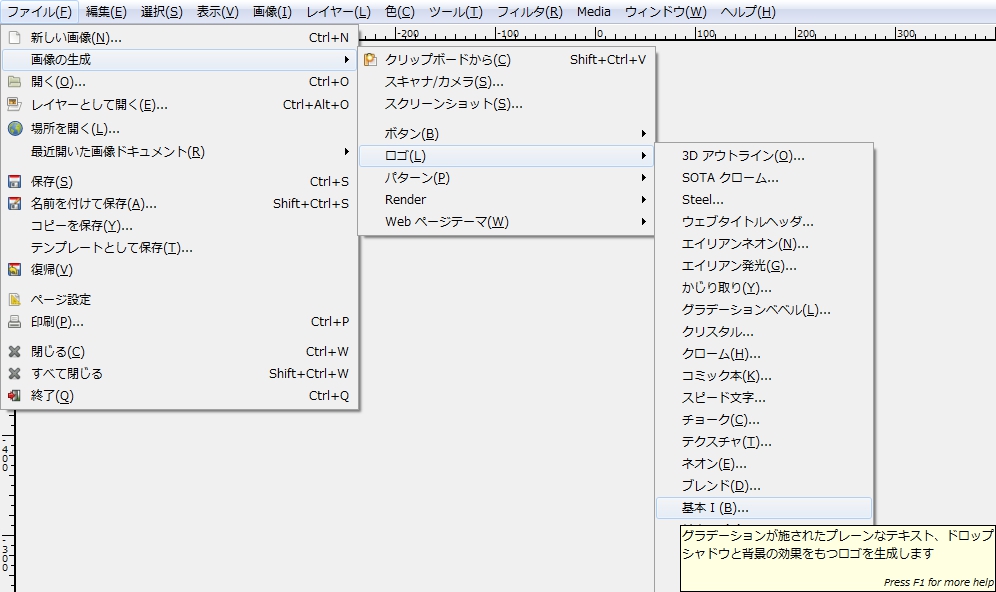The image size is (996, 592).
Task: Click the icon beside レイヤーとして開く(E)
Action: tap(15, 104)
